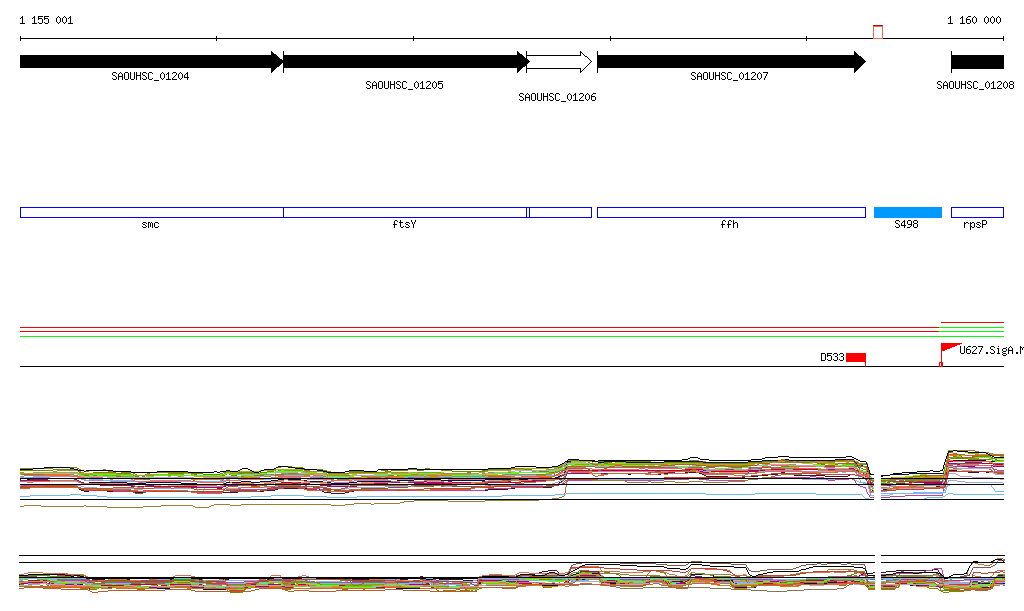Click the blue S498 segment bar
The height and width of the screenshot is (611, 1024).
907,212
